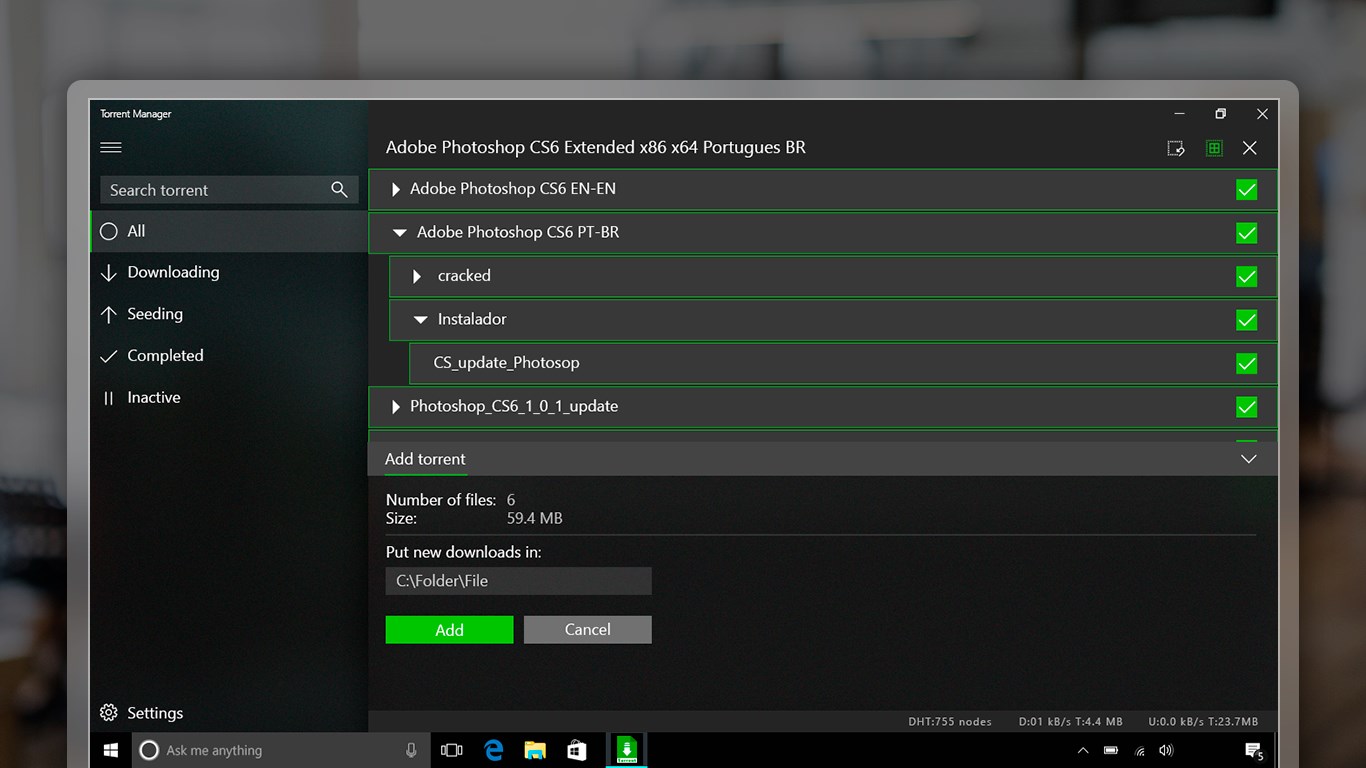Click the invert selection icon beside the torrent title

[x=1176, y=148]
